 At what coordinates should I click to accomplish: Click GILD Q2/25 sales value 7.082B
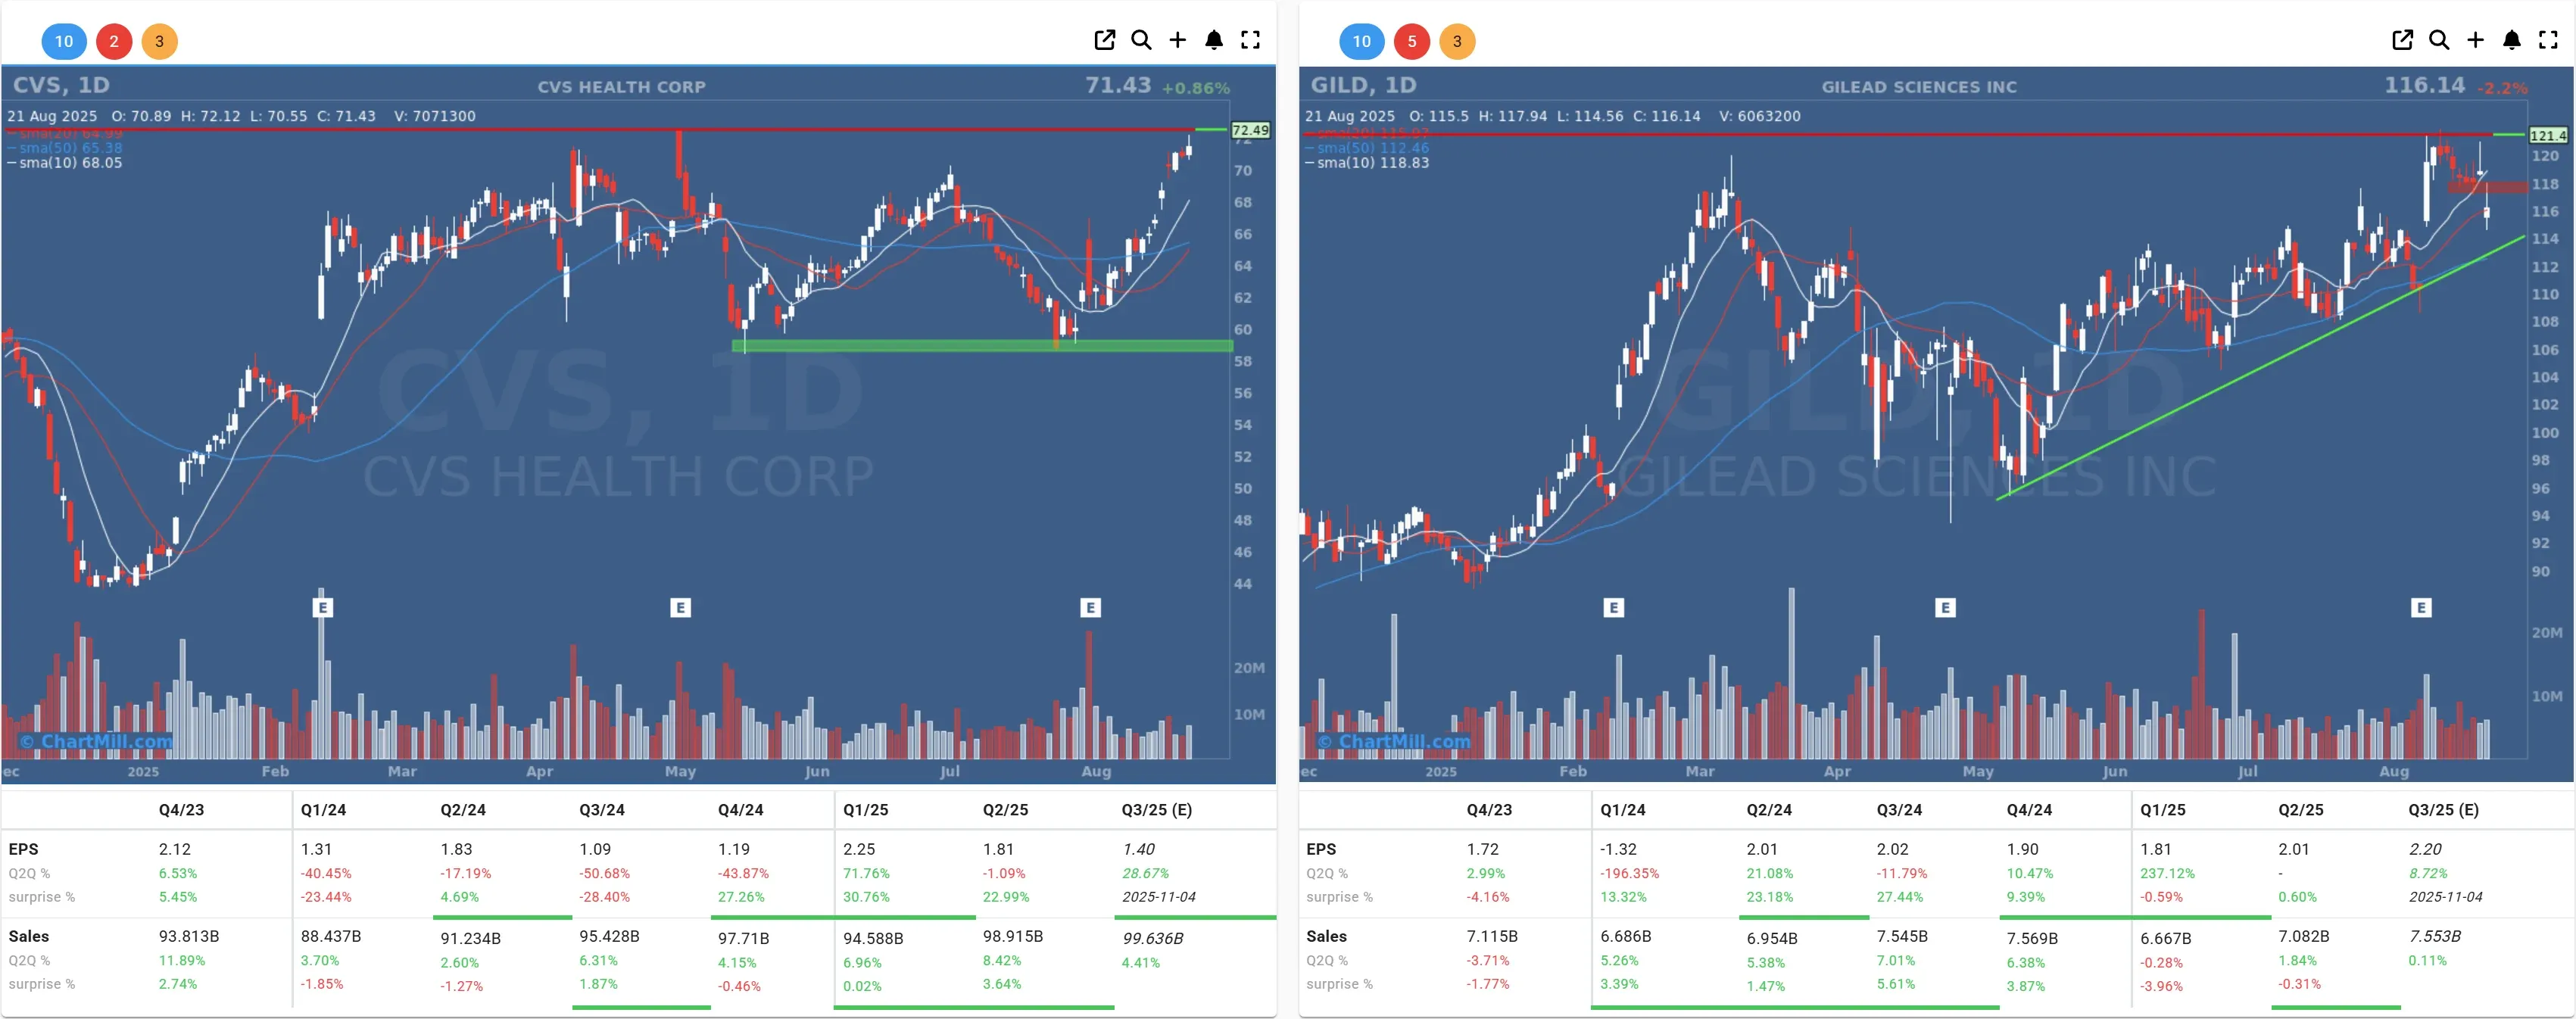2303,936
